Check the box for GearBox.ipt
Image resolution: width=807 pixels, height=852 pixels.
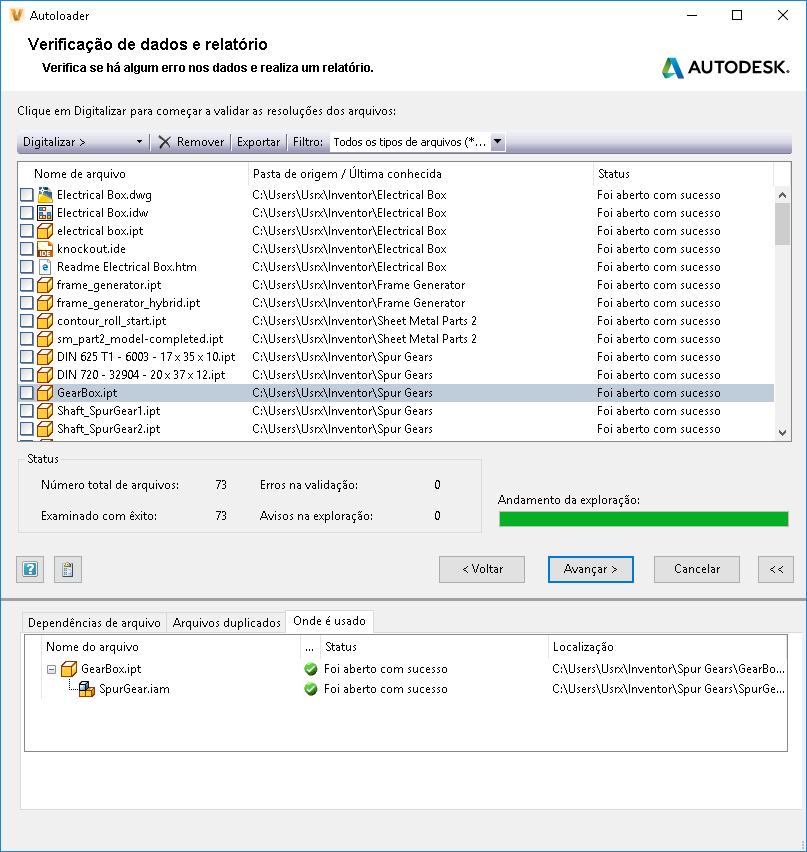pyautogui.click(x=27, y=392)
